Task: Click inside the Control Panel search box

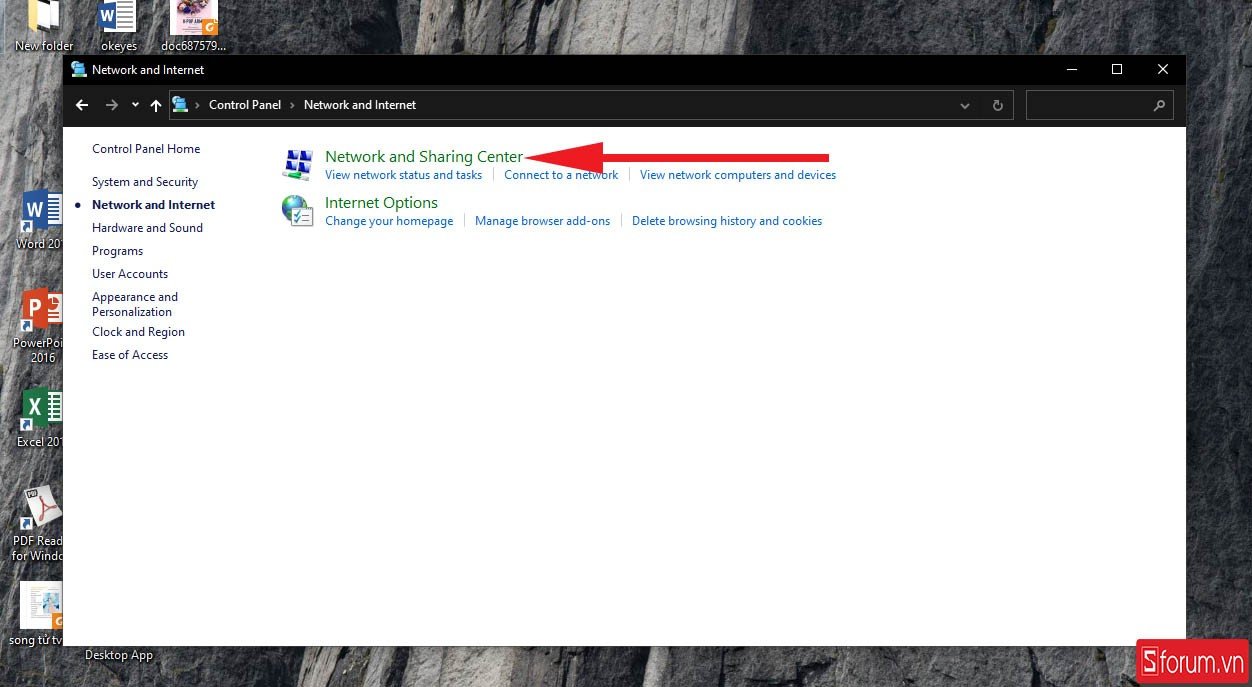Action: click(1090, 105)
